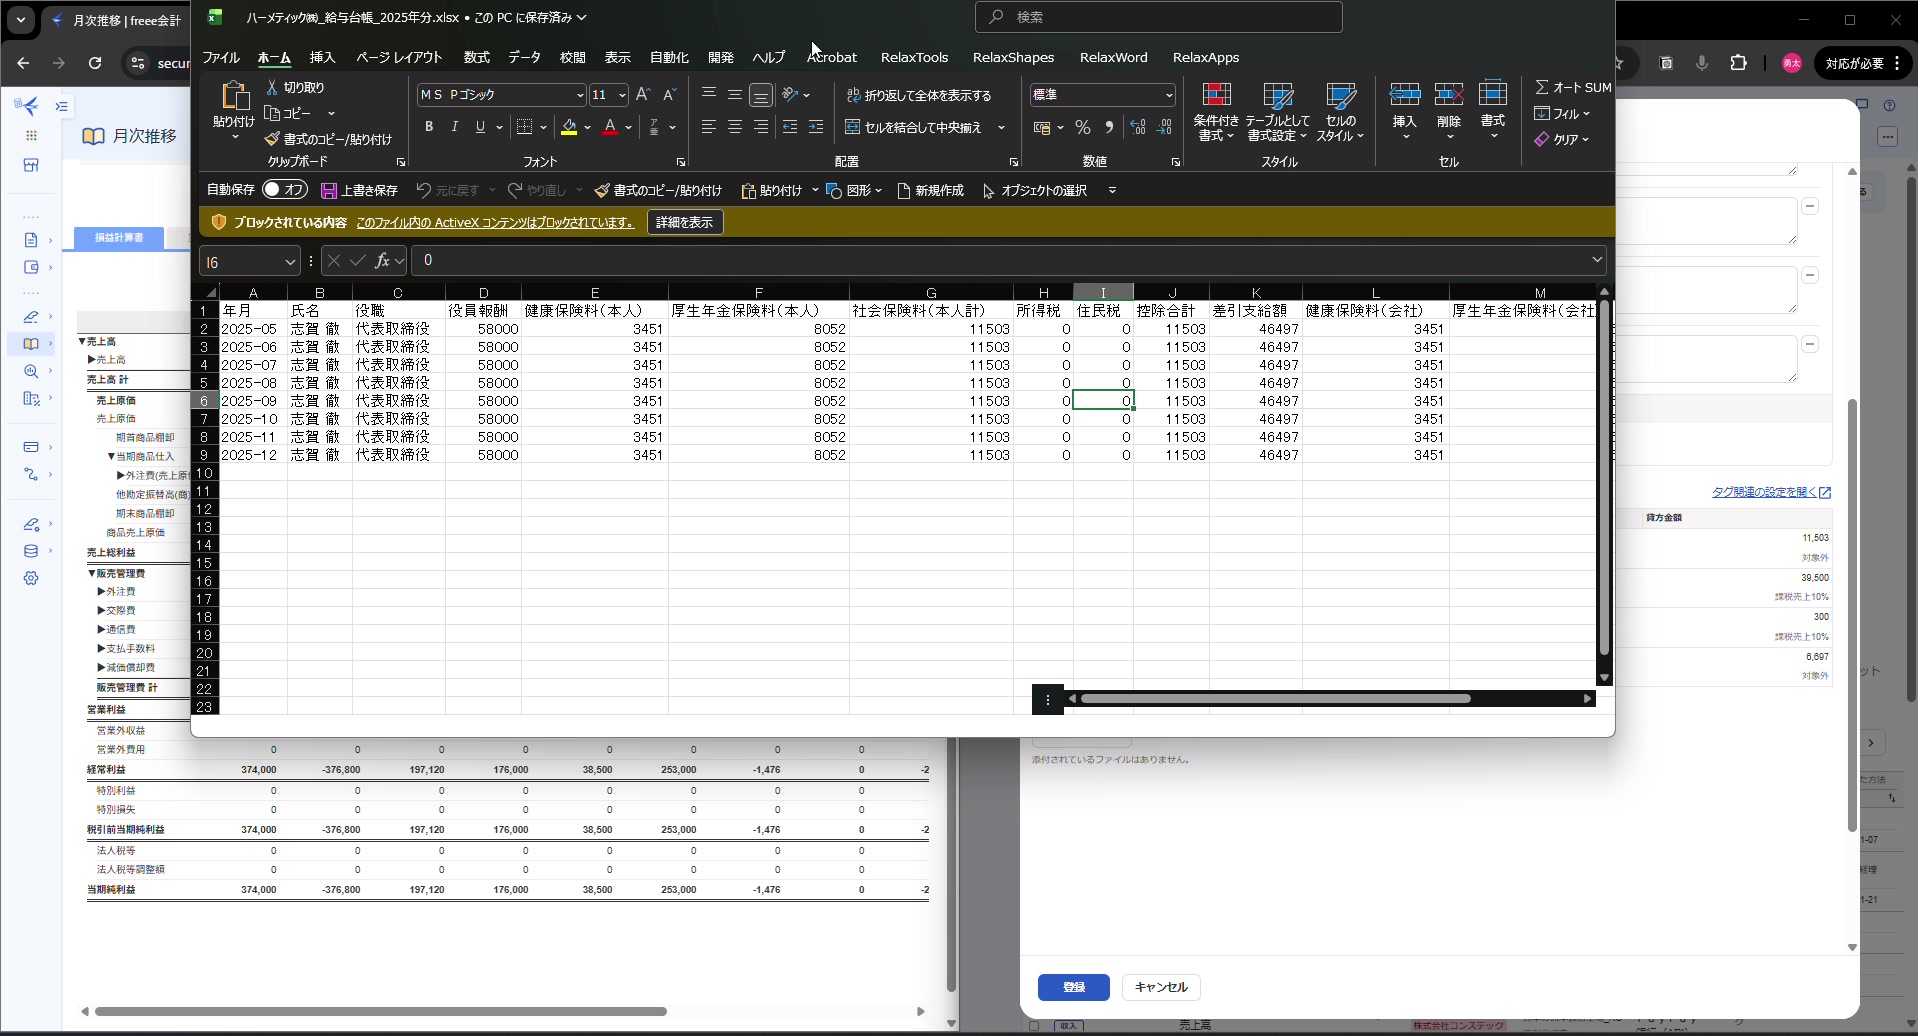This screenshot has width=1918, height=1036.
Task: Click the insert function fx icon
Action: 382,261
